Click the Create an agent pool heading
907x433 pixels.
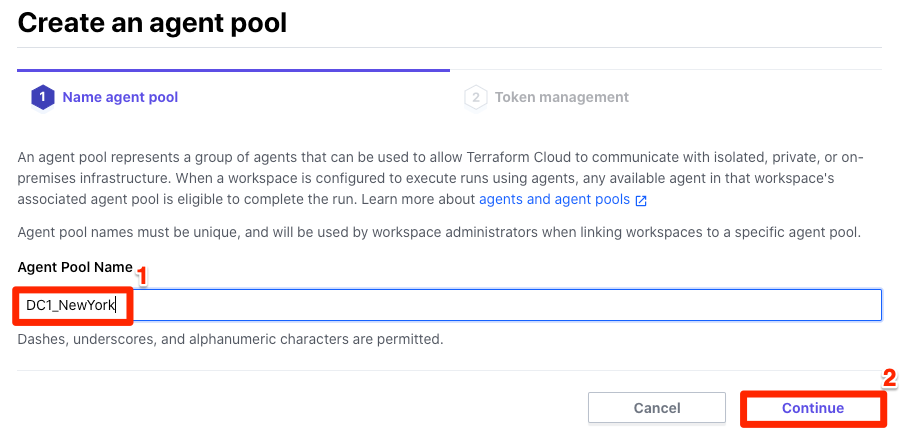(x=152, y=23)
